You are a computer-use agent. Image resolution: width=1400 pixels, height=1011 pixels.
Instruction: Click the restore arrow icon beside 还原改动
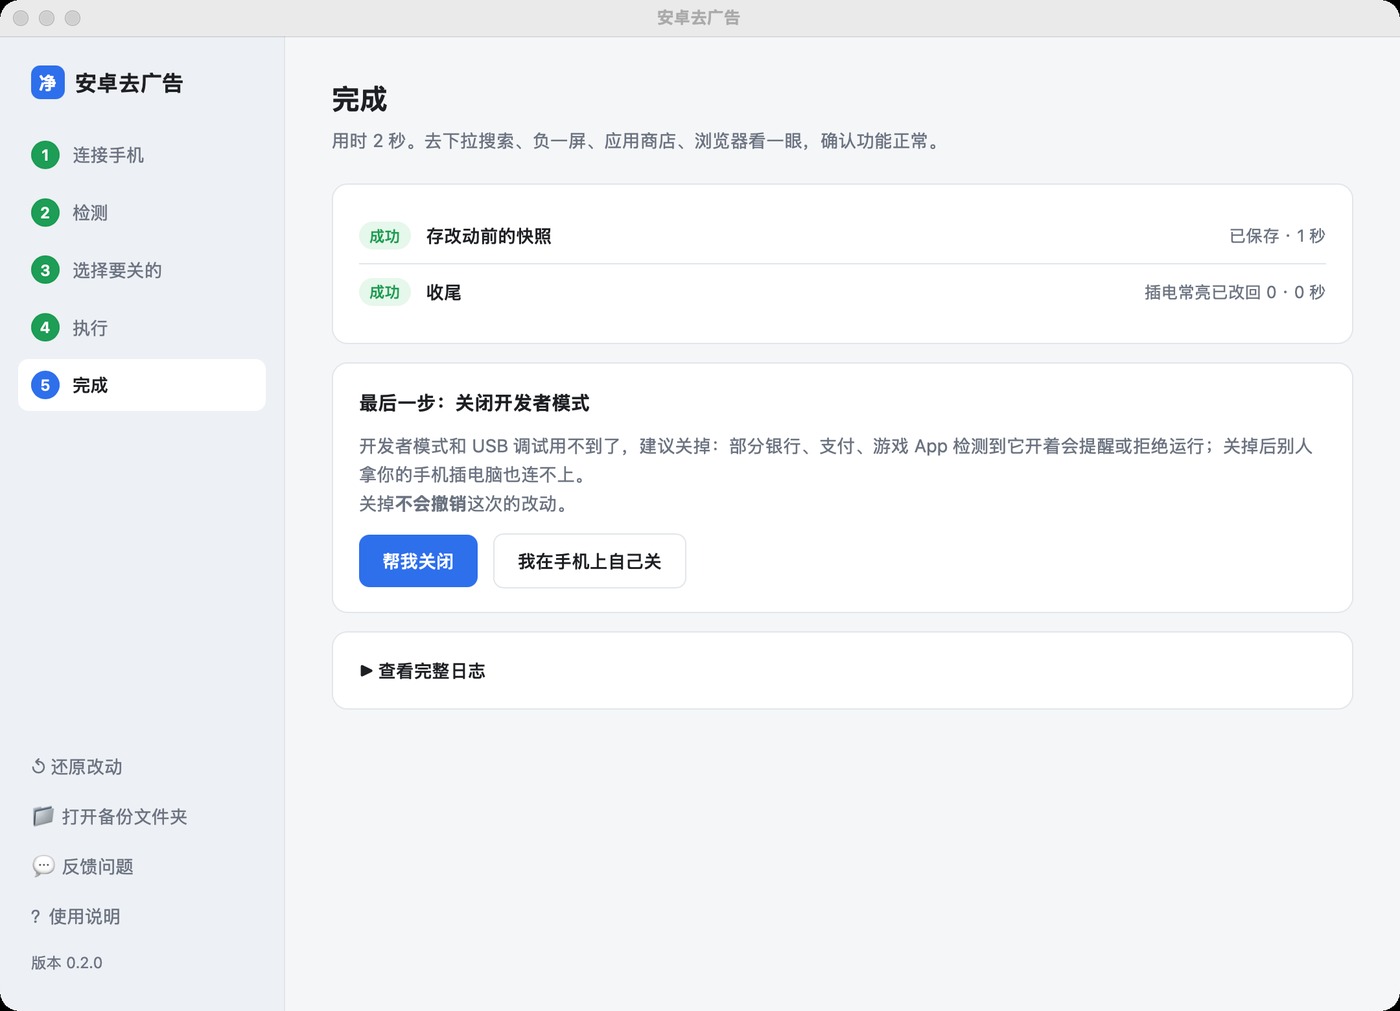tap(38, 767)
